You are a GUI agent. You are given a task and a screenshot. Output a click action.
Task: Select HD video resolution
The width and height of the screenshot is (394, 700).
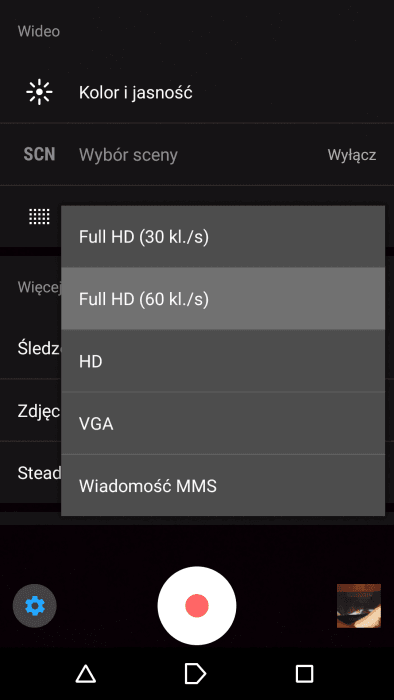click(223, 361)
